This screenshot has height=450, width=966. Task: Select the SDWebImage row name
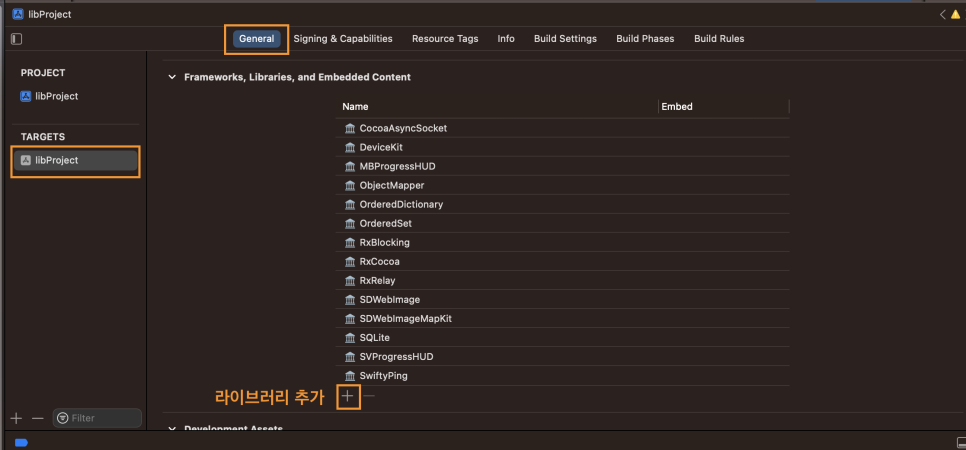[389, 300]
